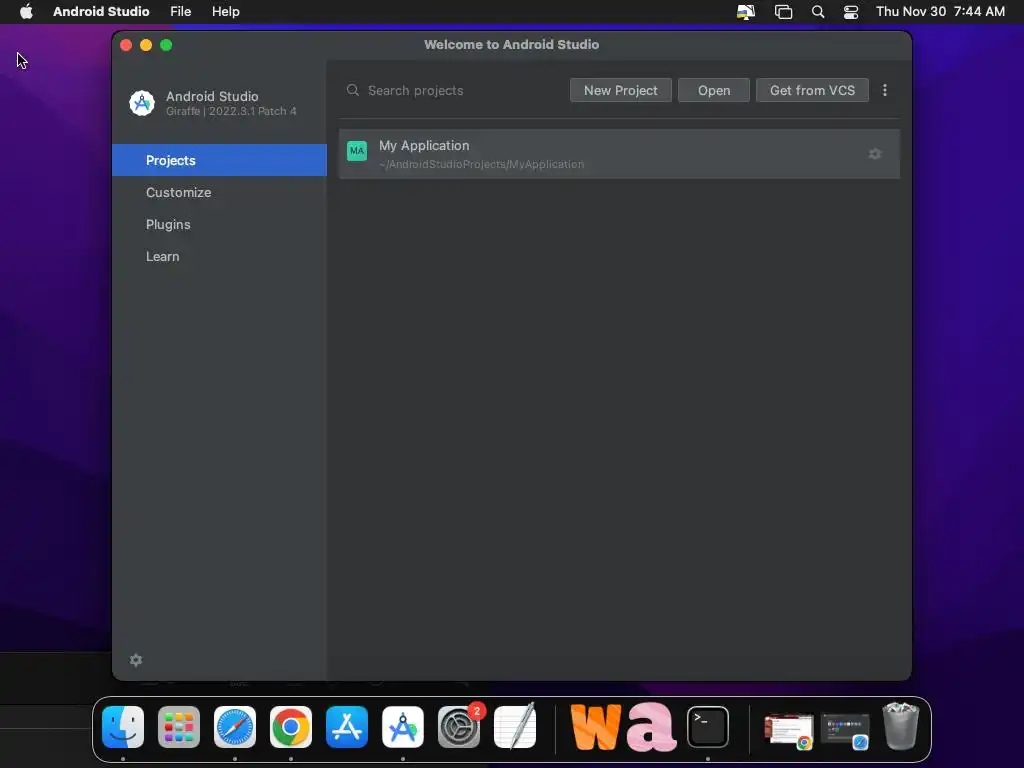This screenshot has width=1024, height=768.
Task: Open the Help menu
Action: click(x=225, y=11)
